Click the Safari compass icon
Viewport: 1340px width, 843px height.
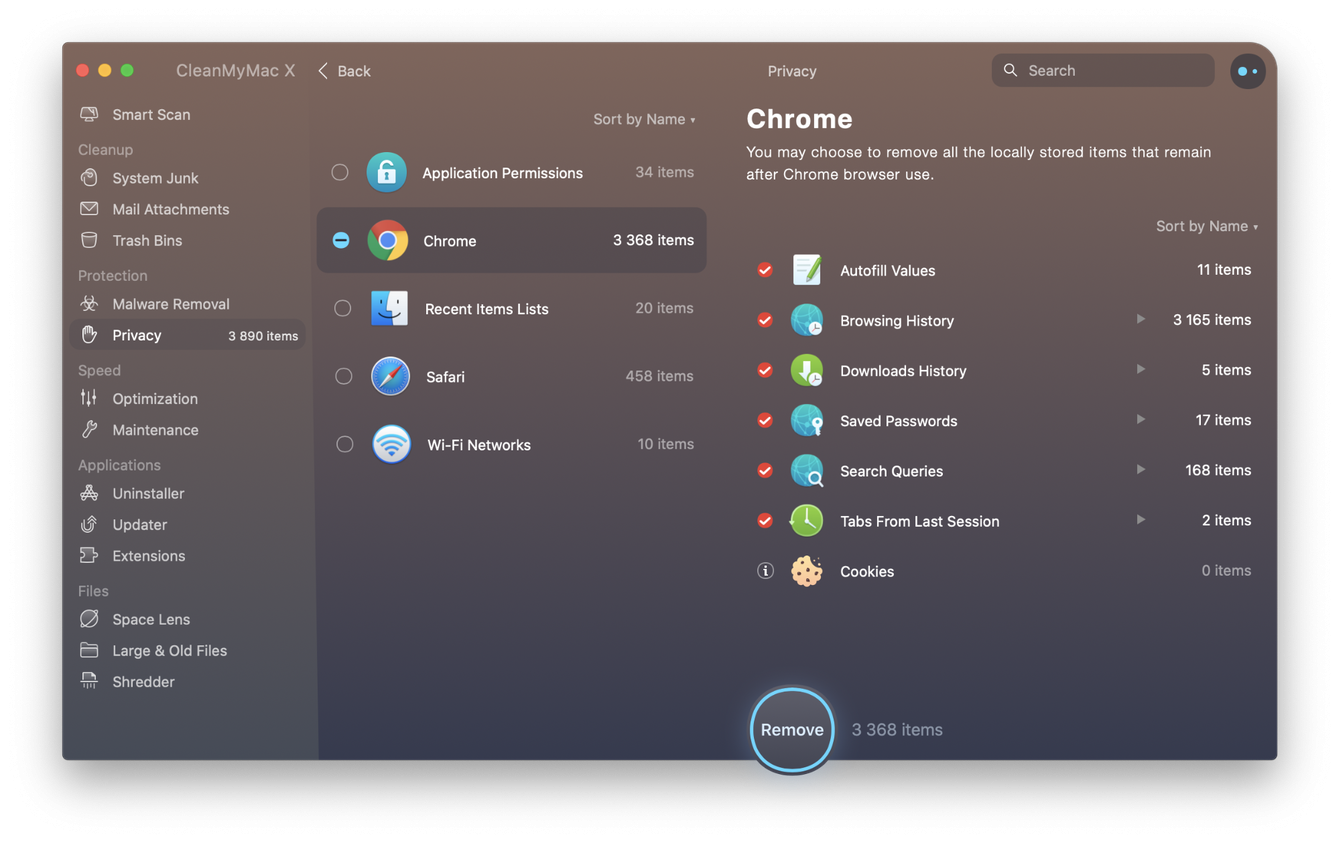390,376
